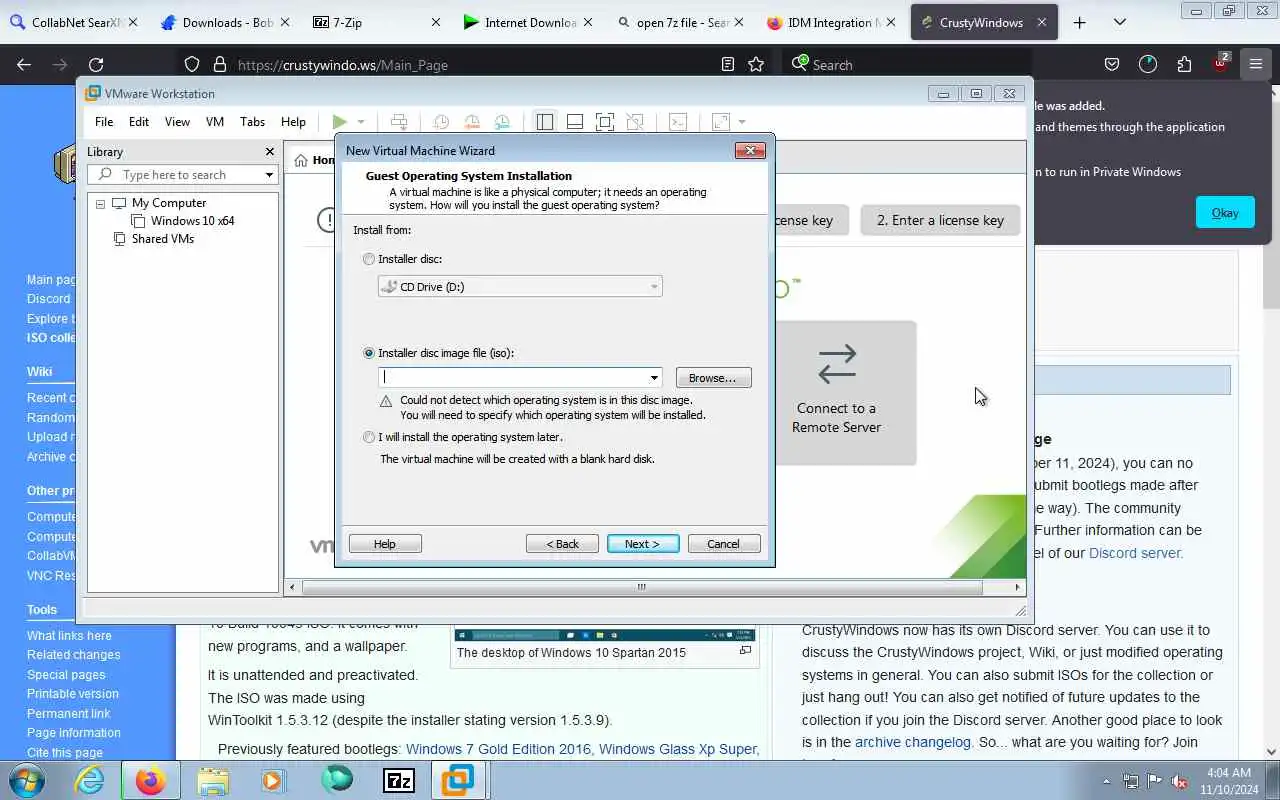Open the Firefox extensions puzzle icon
The height and width of the screenshot is (800, 1280).
1184,64
